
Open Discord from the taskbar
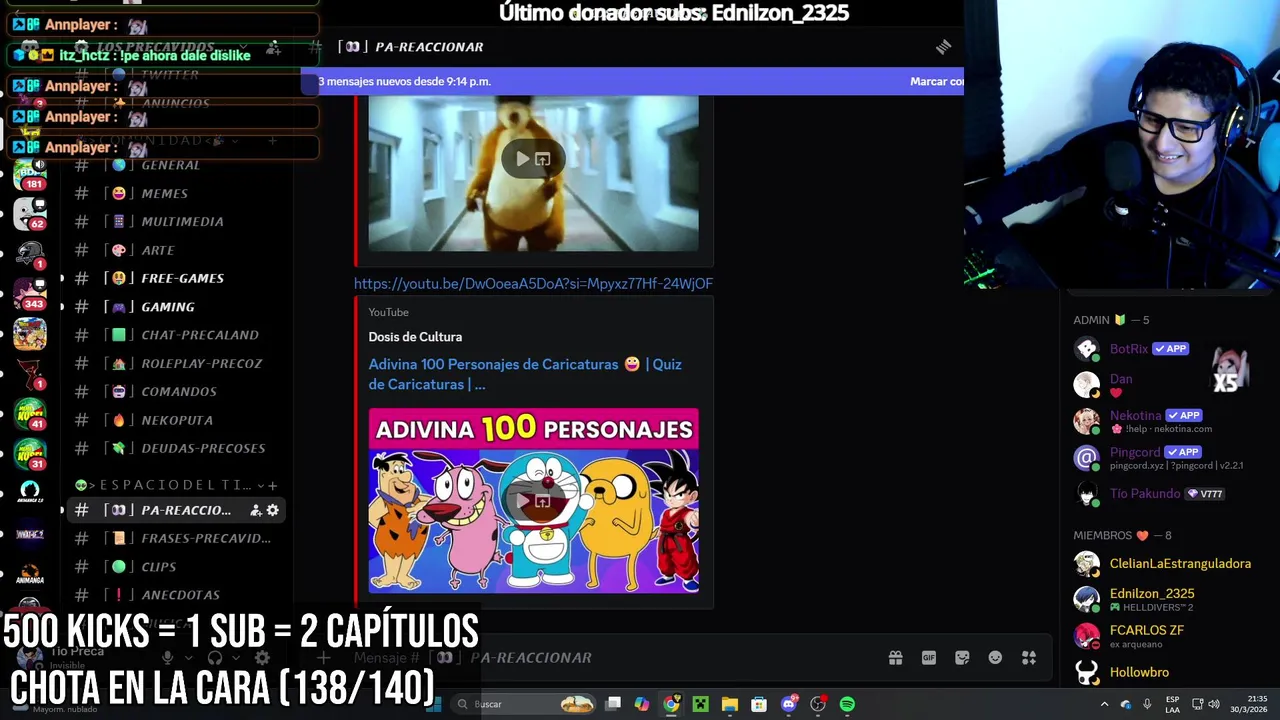point(789,704)
